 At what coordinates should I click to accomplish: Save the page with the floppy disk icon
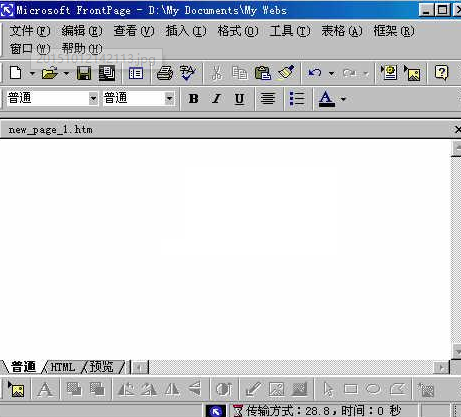pyautogui.click(x=84, y=73)
